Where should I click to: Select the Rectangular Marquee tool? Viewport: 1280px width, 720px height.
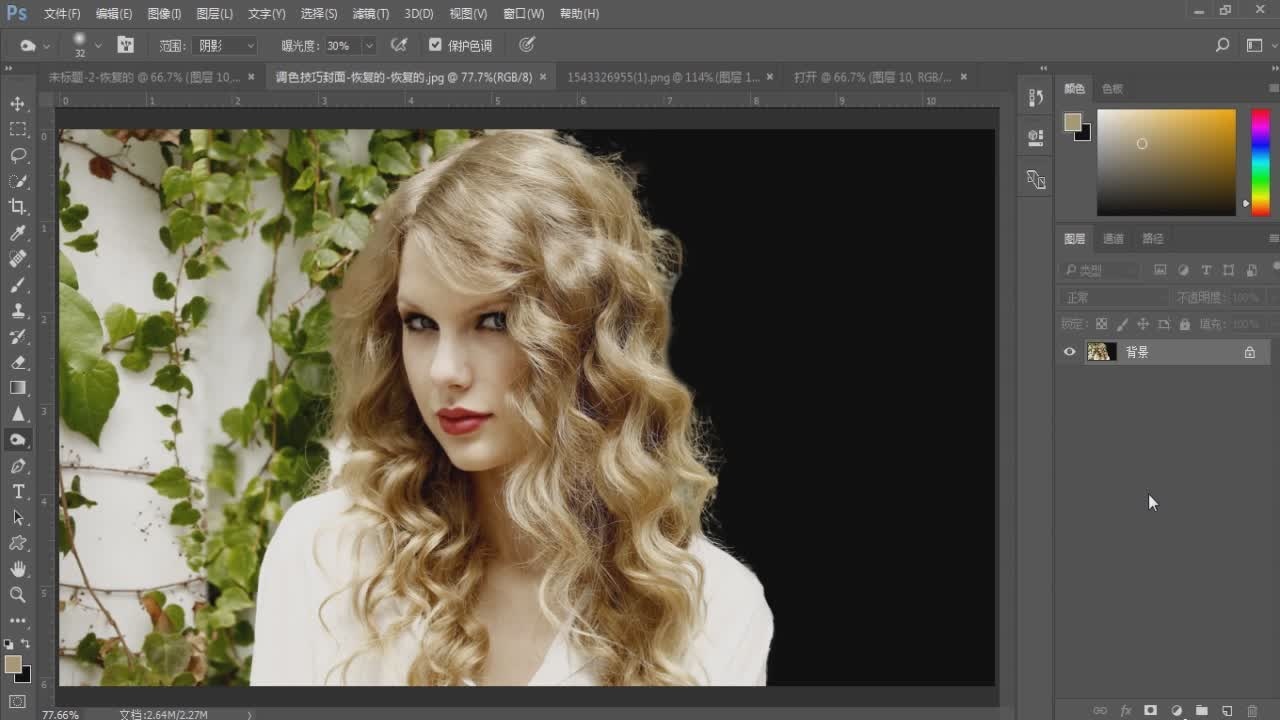coord(18,129)
